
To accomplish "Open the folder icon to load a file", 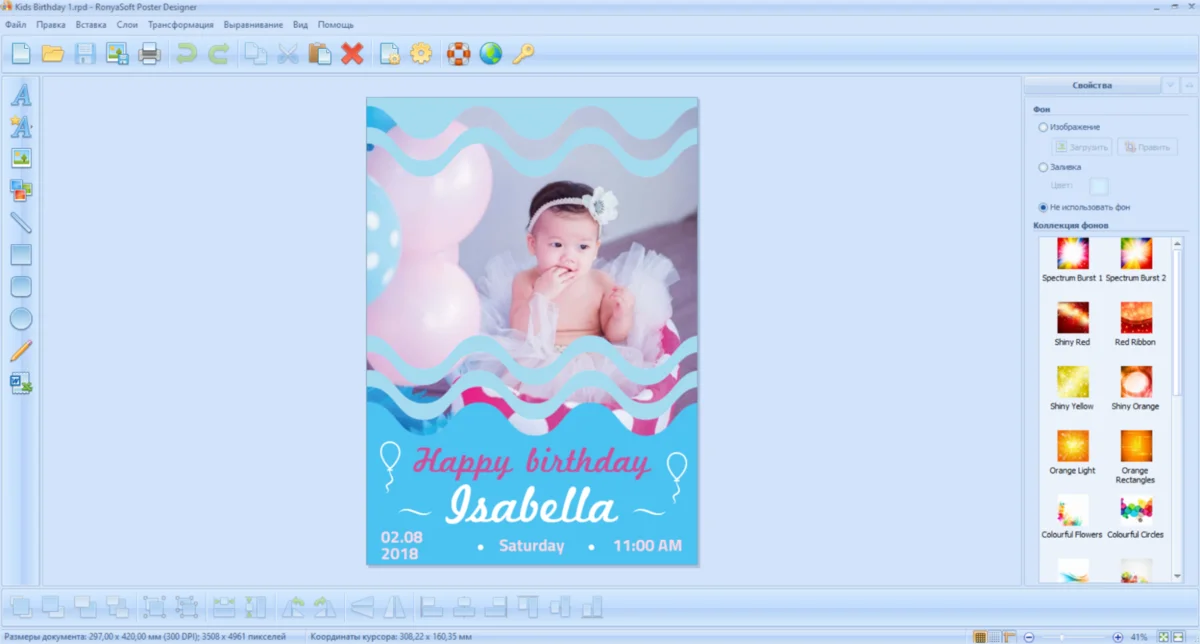I will point(53,54).
